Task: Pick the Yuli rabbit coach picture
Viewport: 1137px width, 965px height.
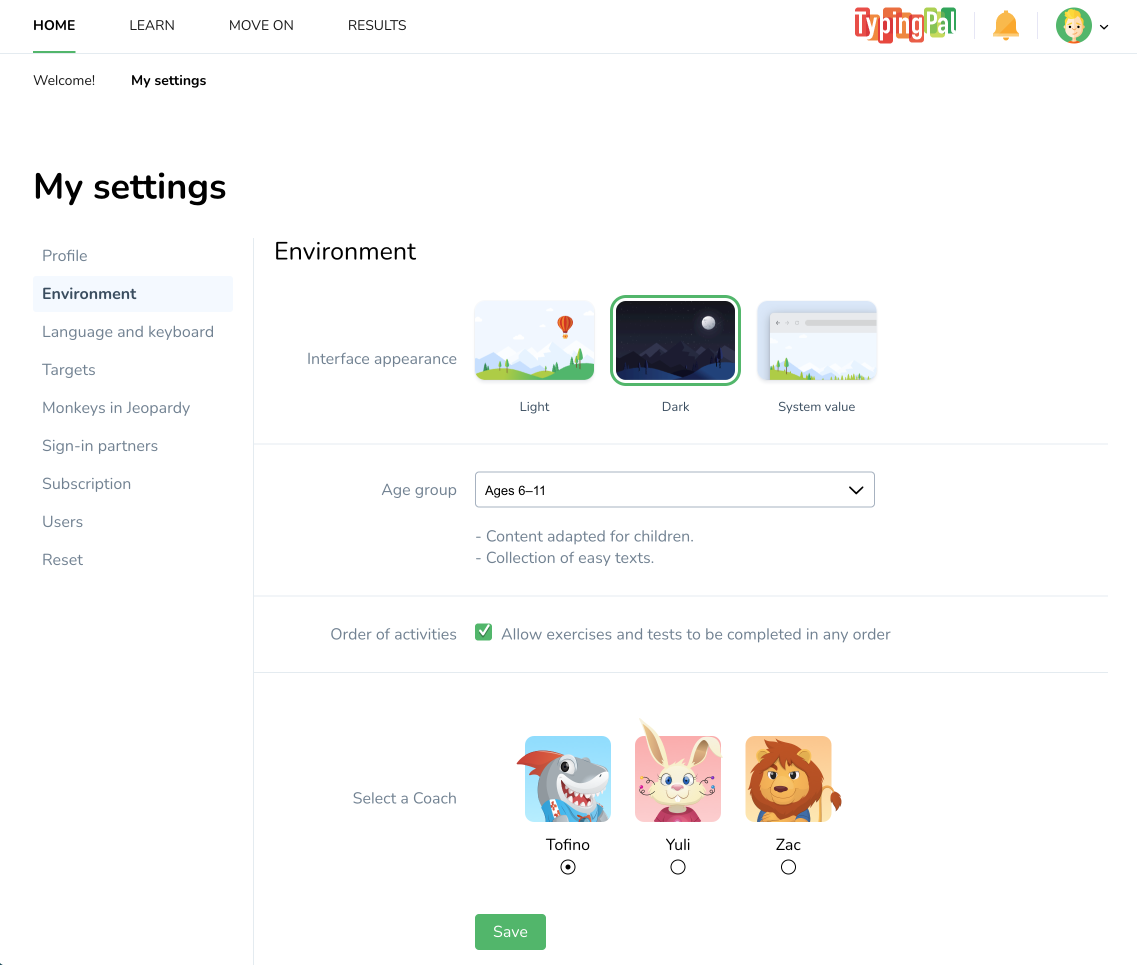Action: 678,779
